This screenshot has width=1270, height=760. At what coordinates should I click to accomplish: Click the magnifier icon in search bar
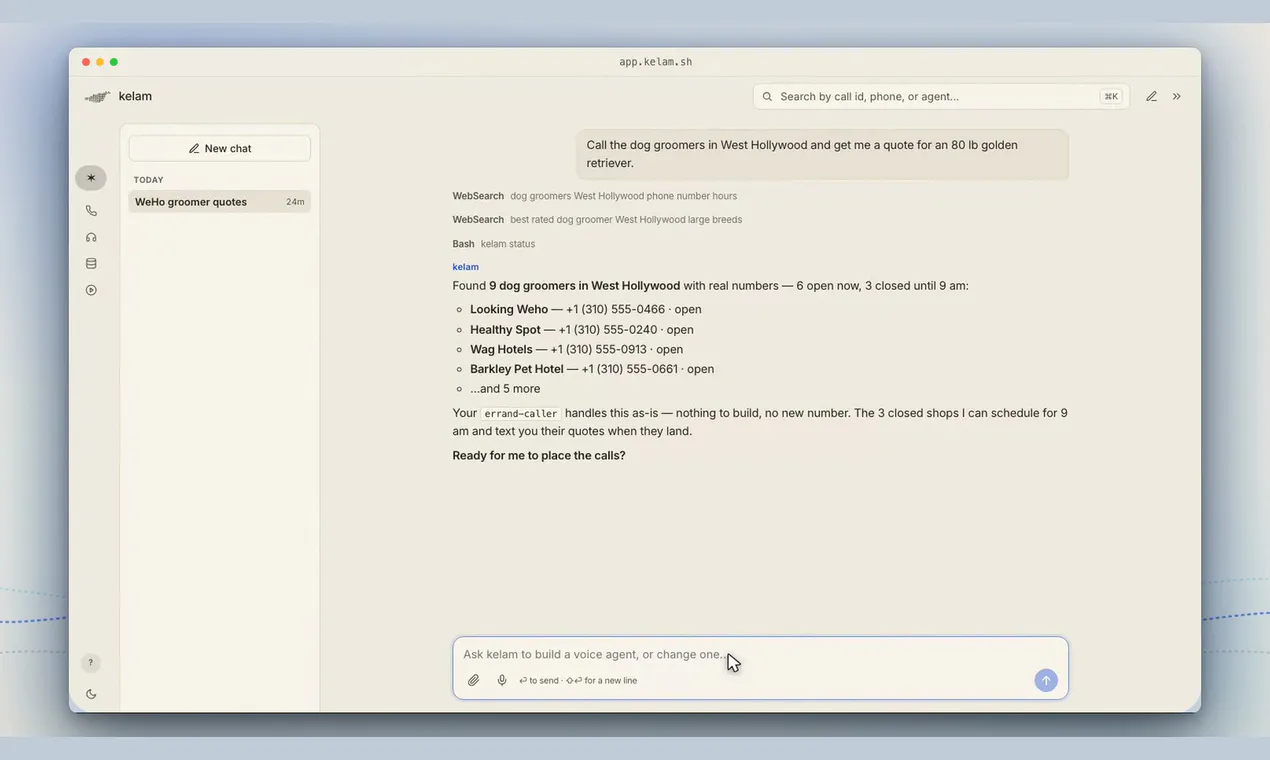pos(767,97)
